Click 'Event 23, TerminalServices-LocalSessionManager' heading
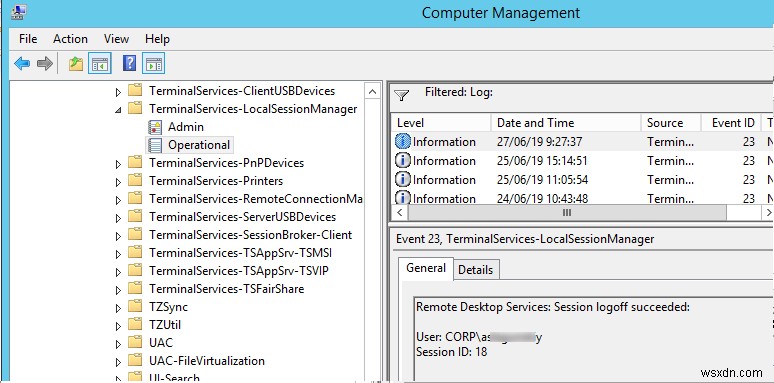The height and width of the screenshot is (383, 774). 525,239
